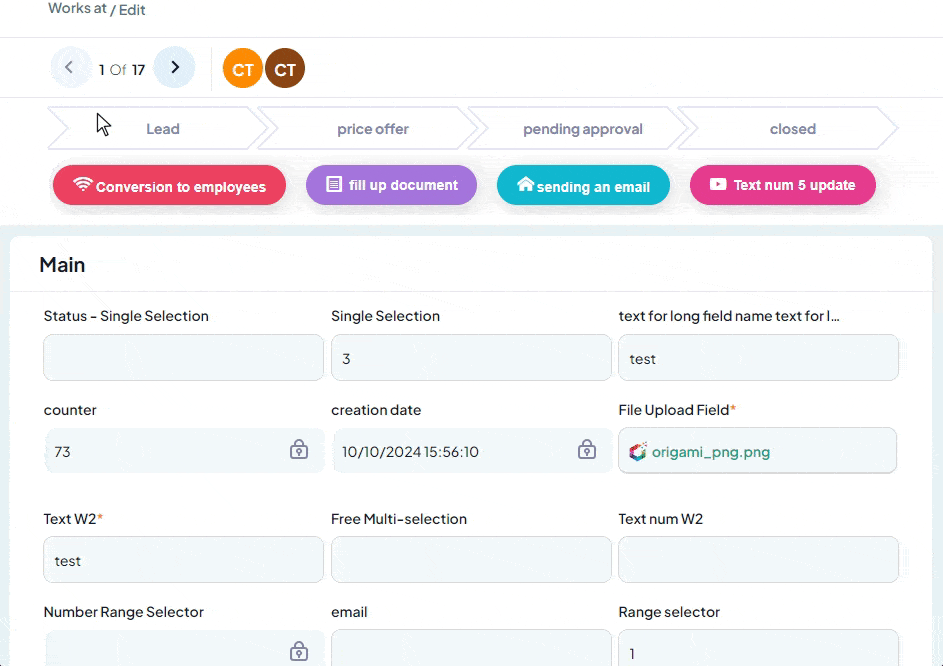943x666 pixels.
Task: Click the email input field
Action: click(471, 649)
